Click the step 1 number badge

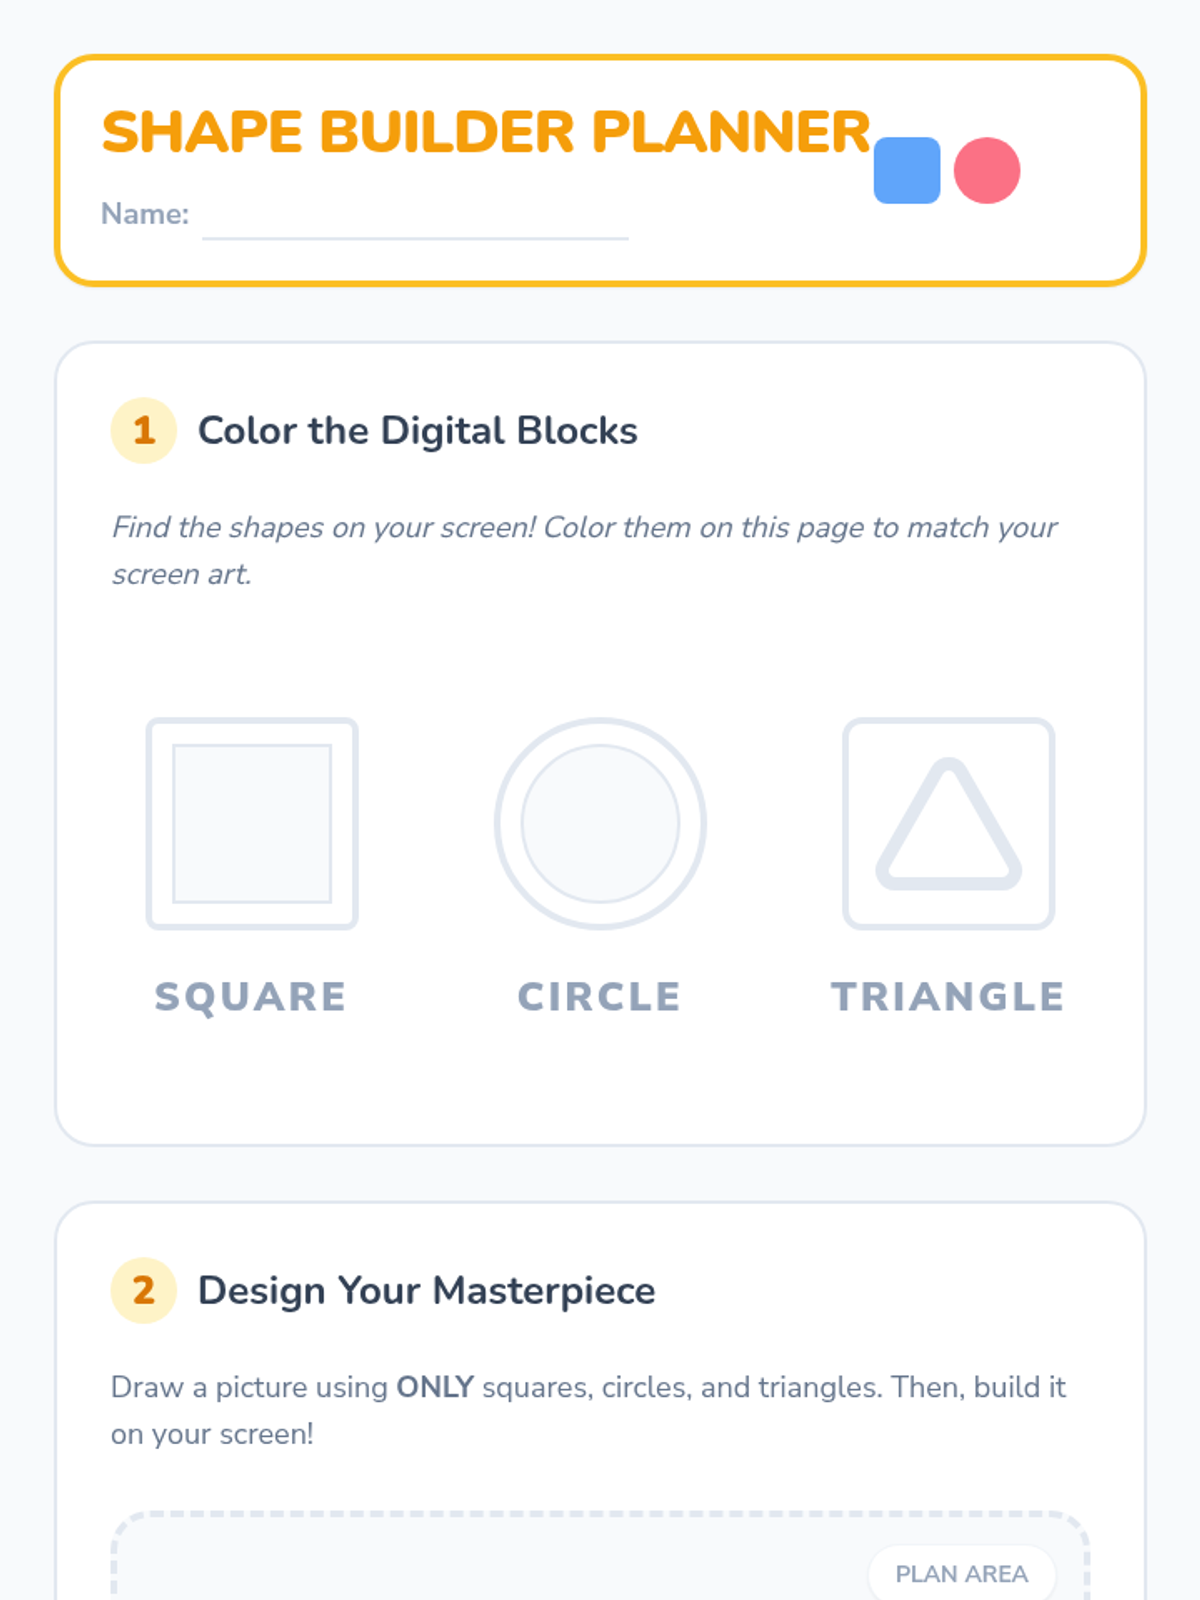pos(144,431)
